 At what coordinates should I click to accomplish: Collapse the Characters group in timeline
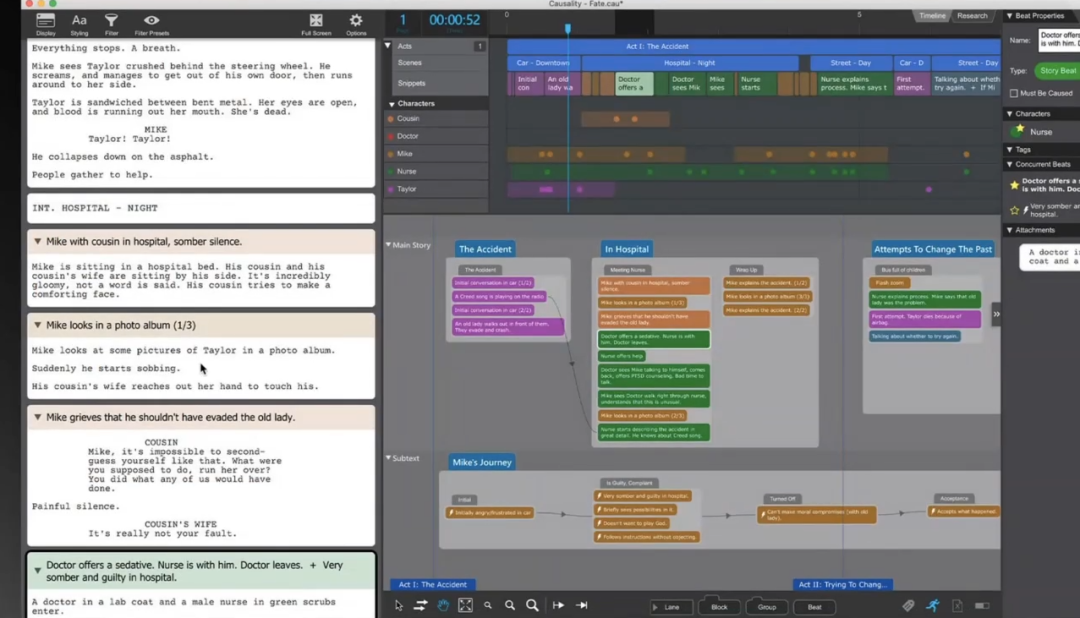point(389,103)
